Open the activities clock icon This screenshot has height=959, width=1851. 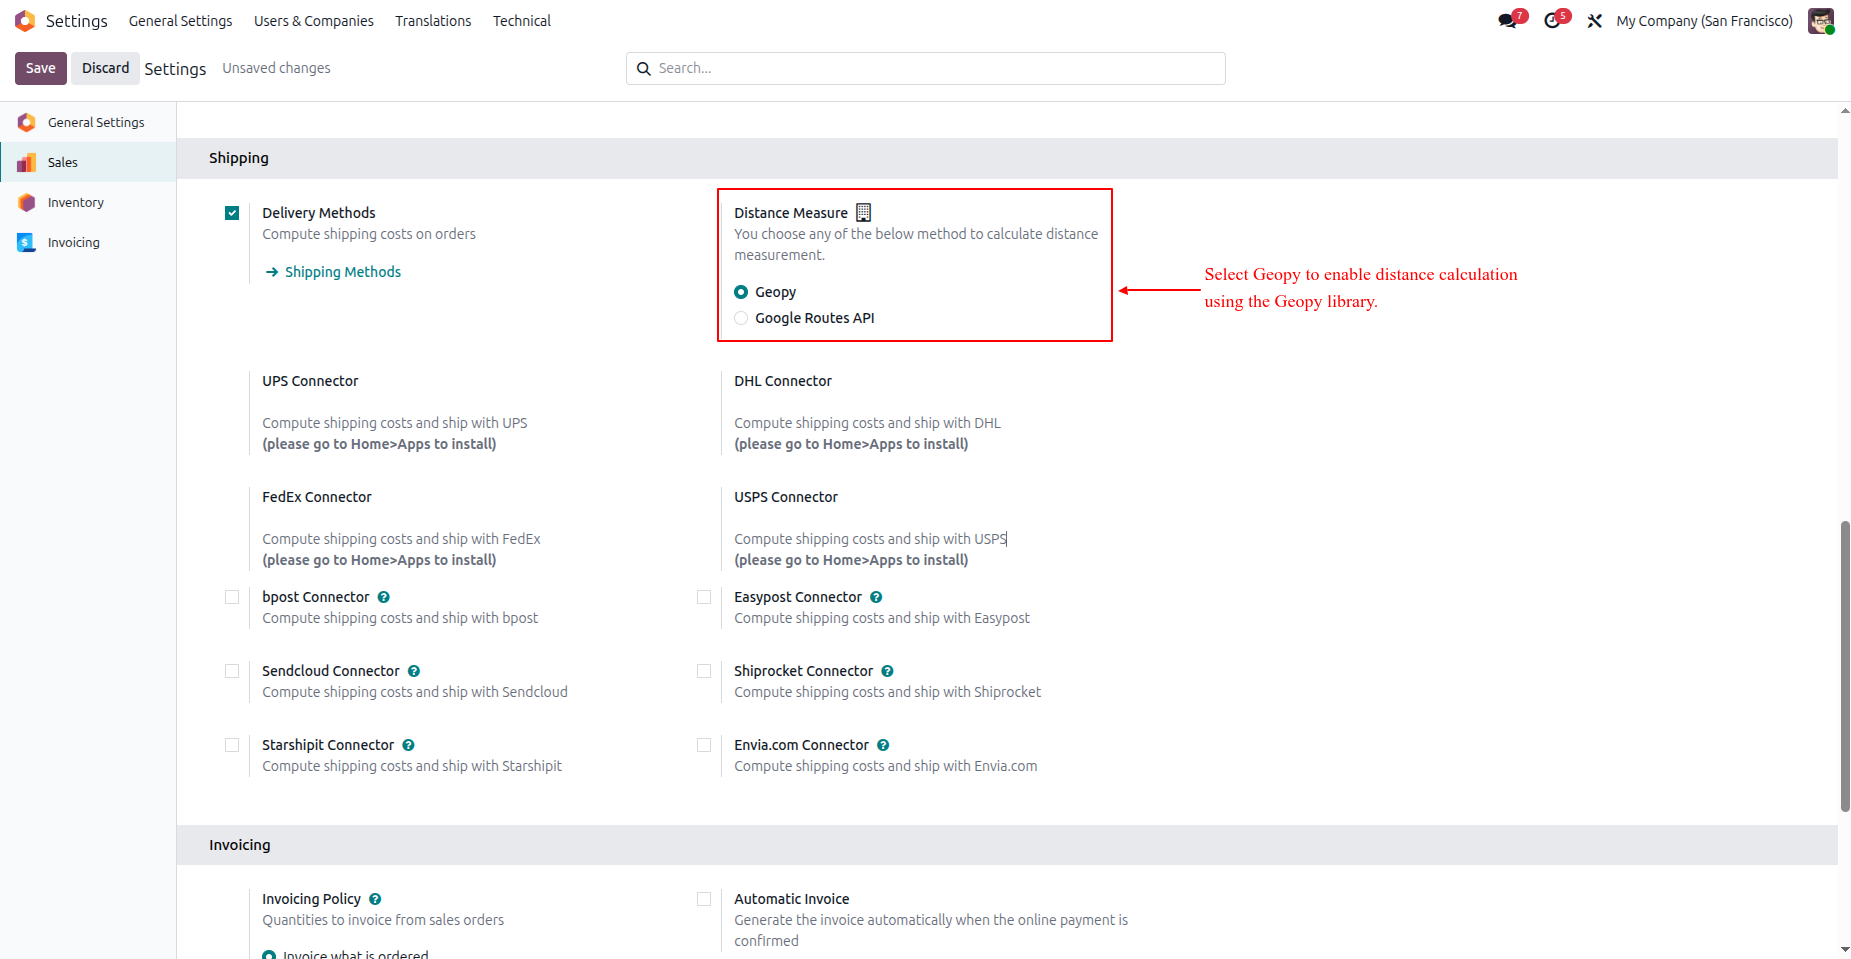click(x=1552, y=21)
